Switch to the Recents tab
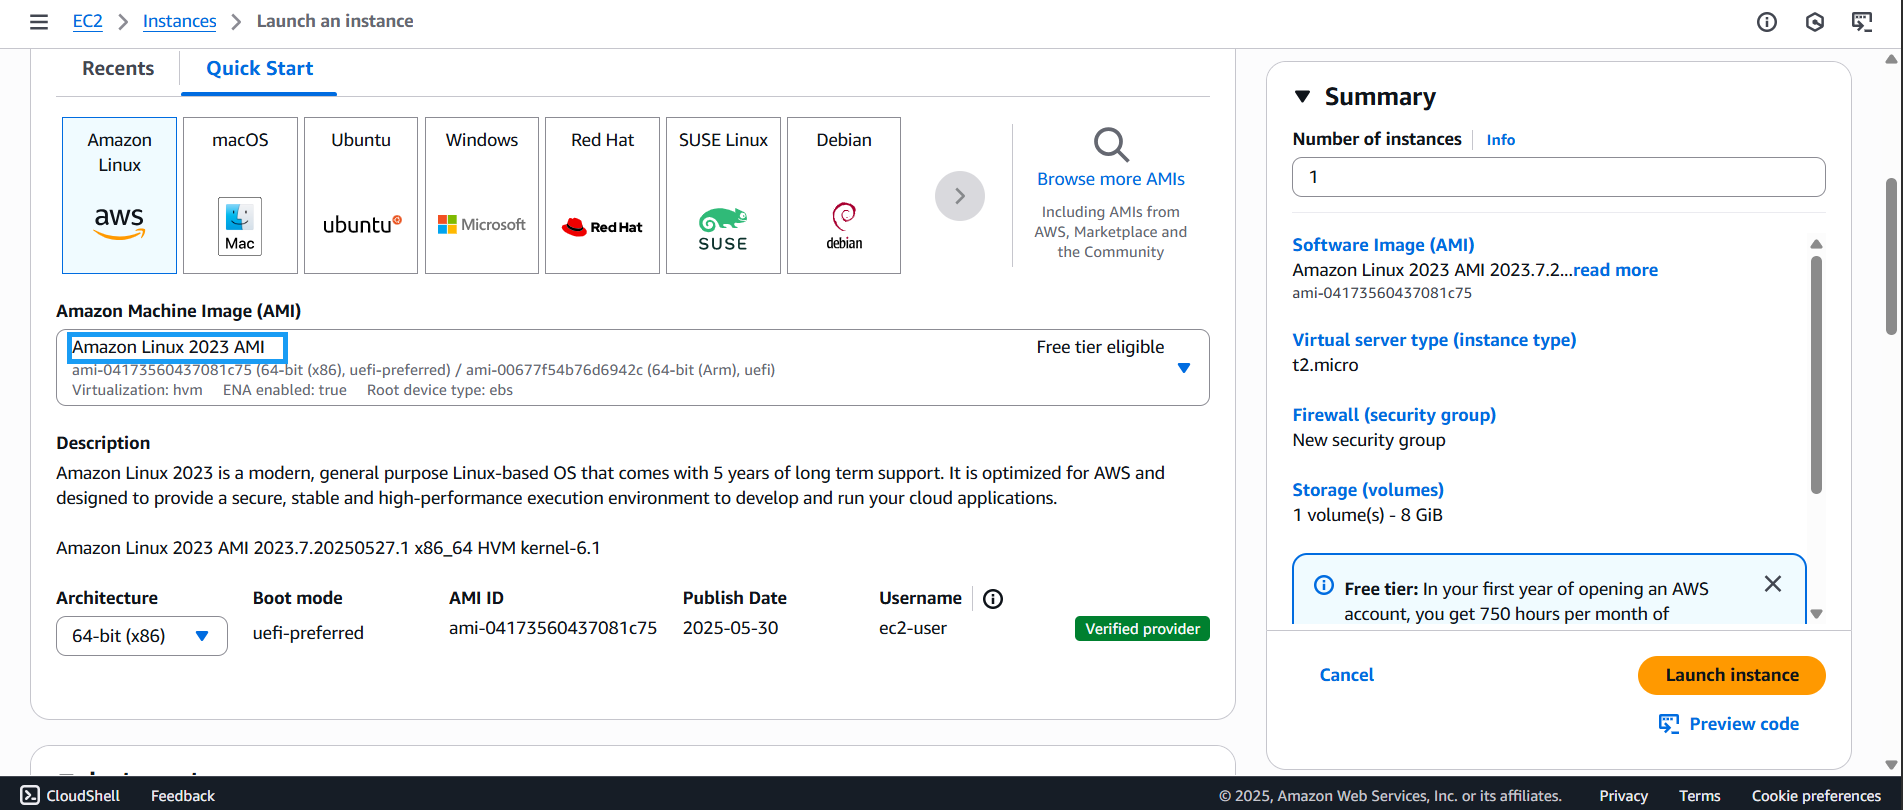 tap(118, 68)
